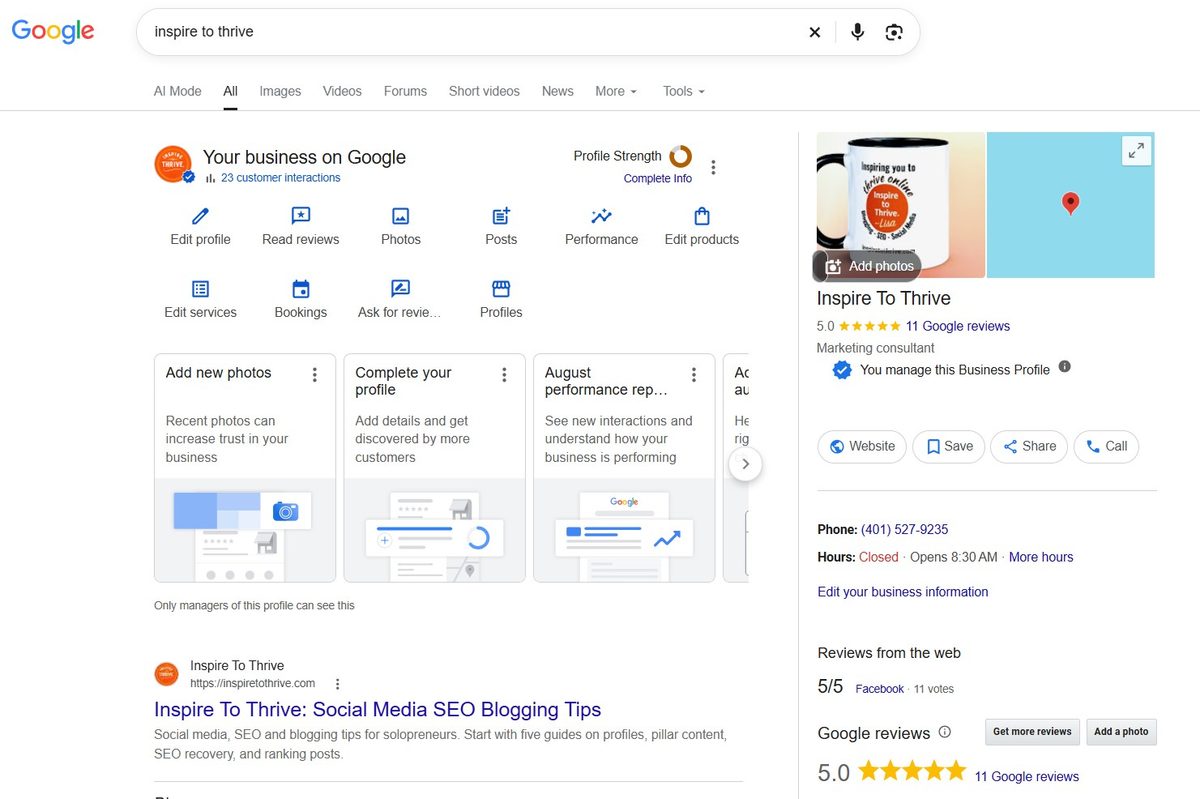The image size is (1200, 799).
Task: Expand the More search filter dropdown
Action: coord(616,91)
